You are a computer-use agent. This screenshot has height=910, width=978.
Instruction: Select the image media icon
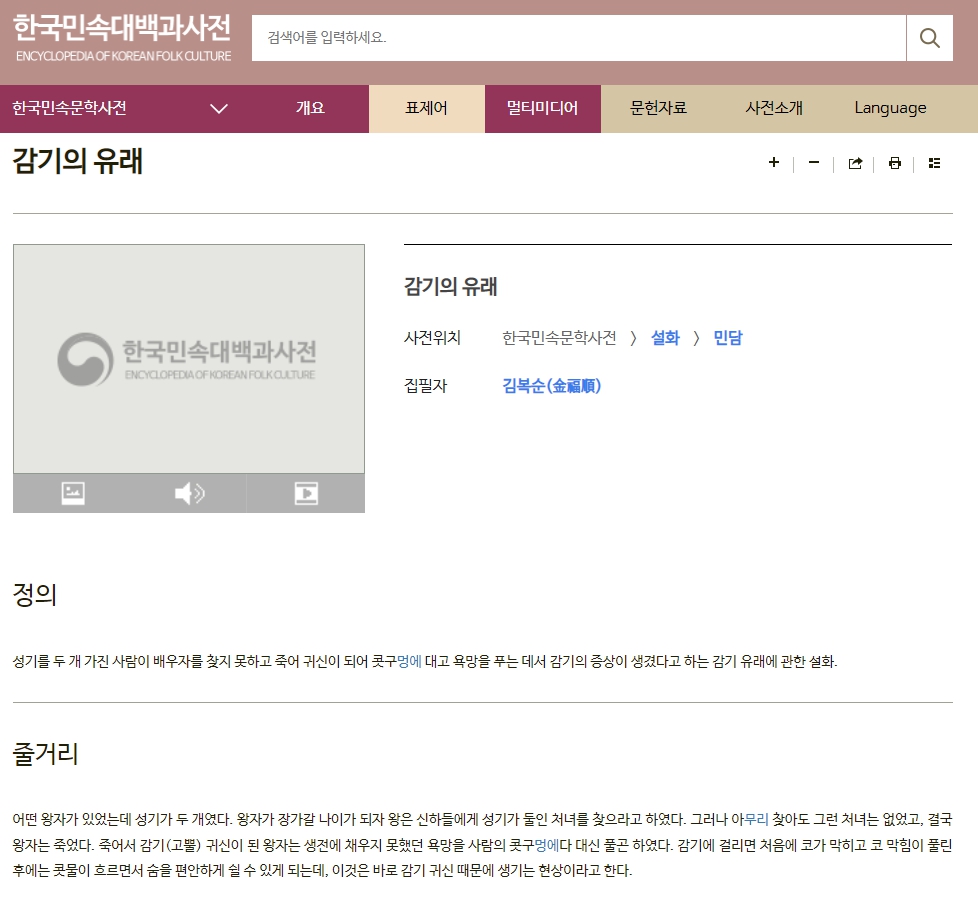point(73,493)
